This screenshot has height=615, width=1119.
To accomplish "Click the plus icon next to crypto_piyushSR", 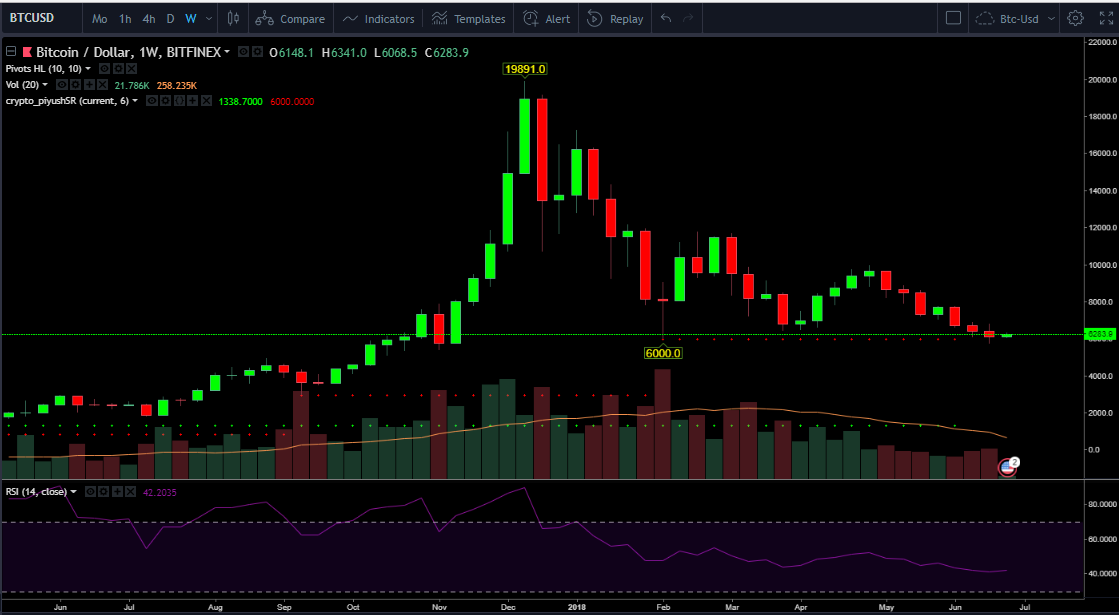I will pos(193,101).
